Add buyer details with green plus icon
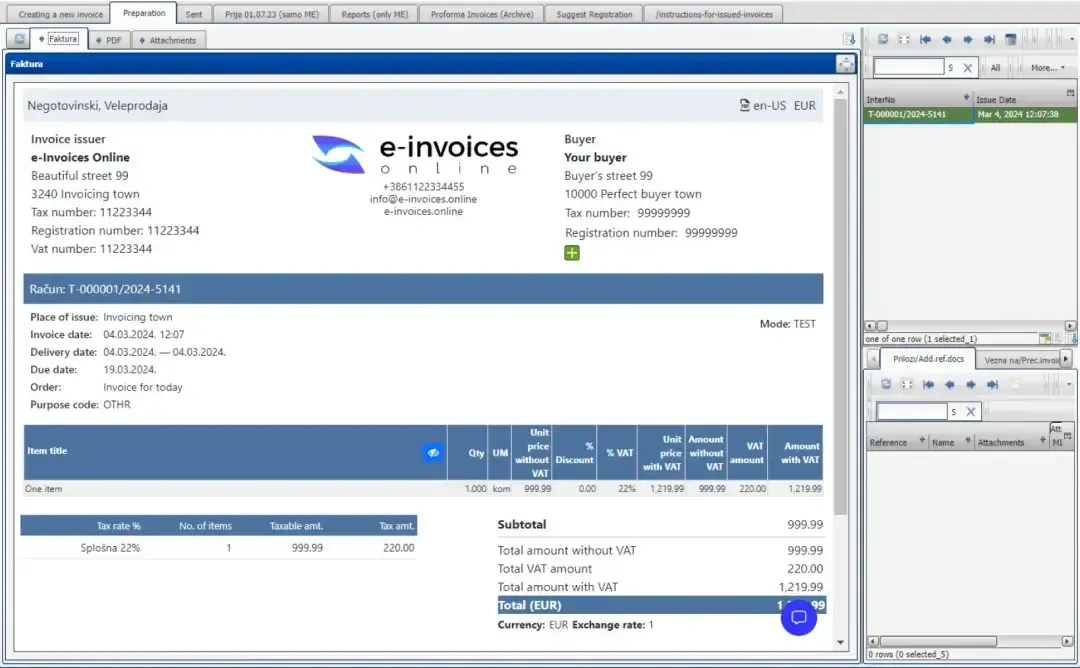The height and width of the screenshot is (668, 1080). click(x=571, y=254)
